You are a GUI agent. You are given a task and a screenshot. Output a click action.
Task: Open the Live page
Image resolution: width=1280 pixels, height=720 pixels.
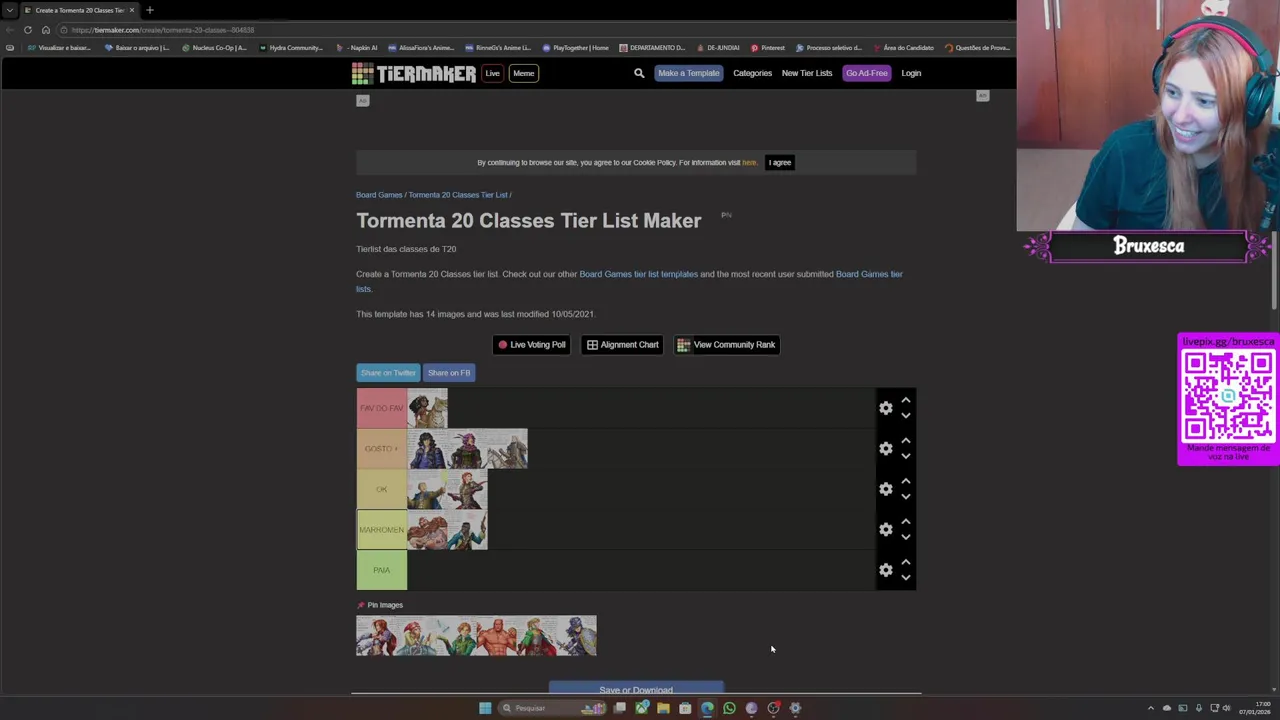click(492, 73)
